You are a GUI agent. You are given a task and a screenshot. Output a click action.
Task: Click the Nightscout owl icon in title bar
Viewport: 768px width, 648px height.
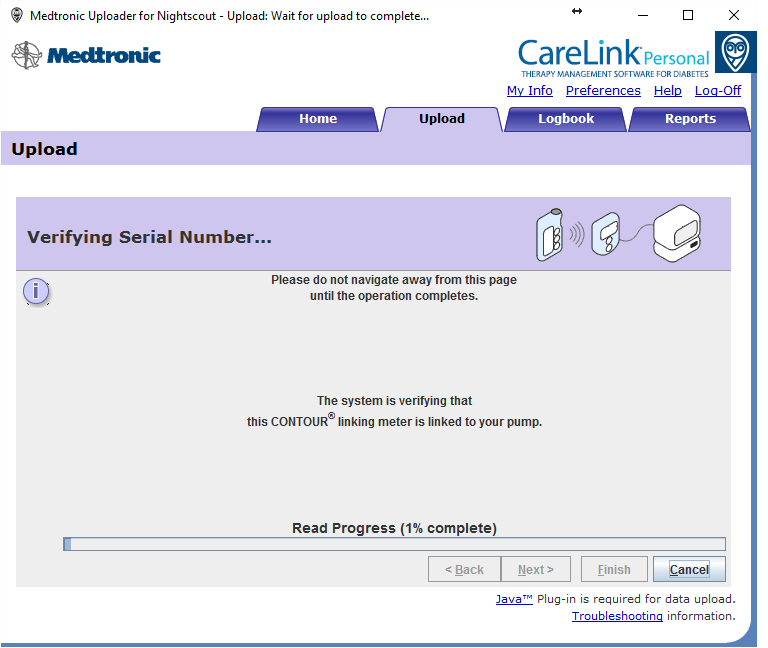(17, 15)
